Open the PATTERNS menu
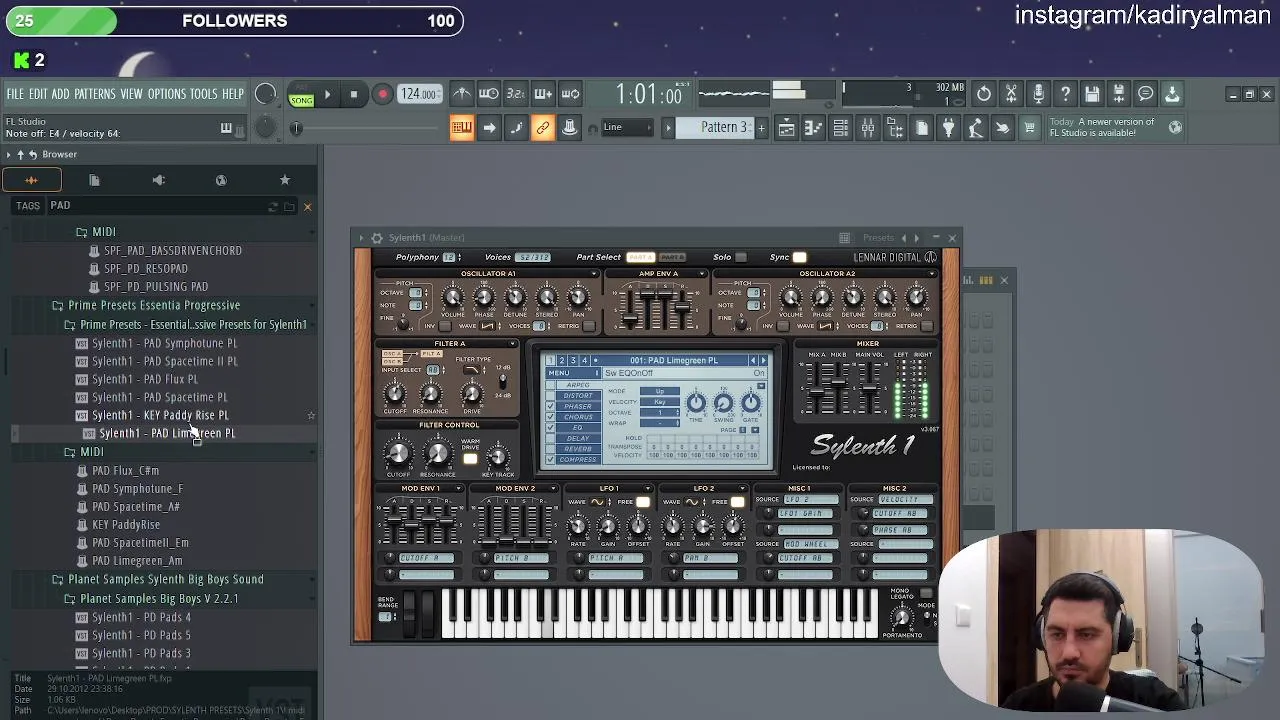 [x=95, y=94]
